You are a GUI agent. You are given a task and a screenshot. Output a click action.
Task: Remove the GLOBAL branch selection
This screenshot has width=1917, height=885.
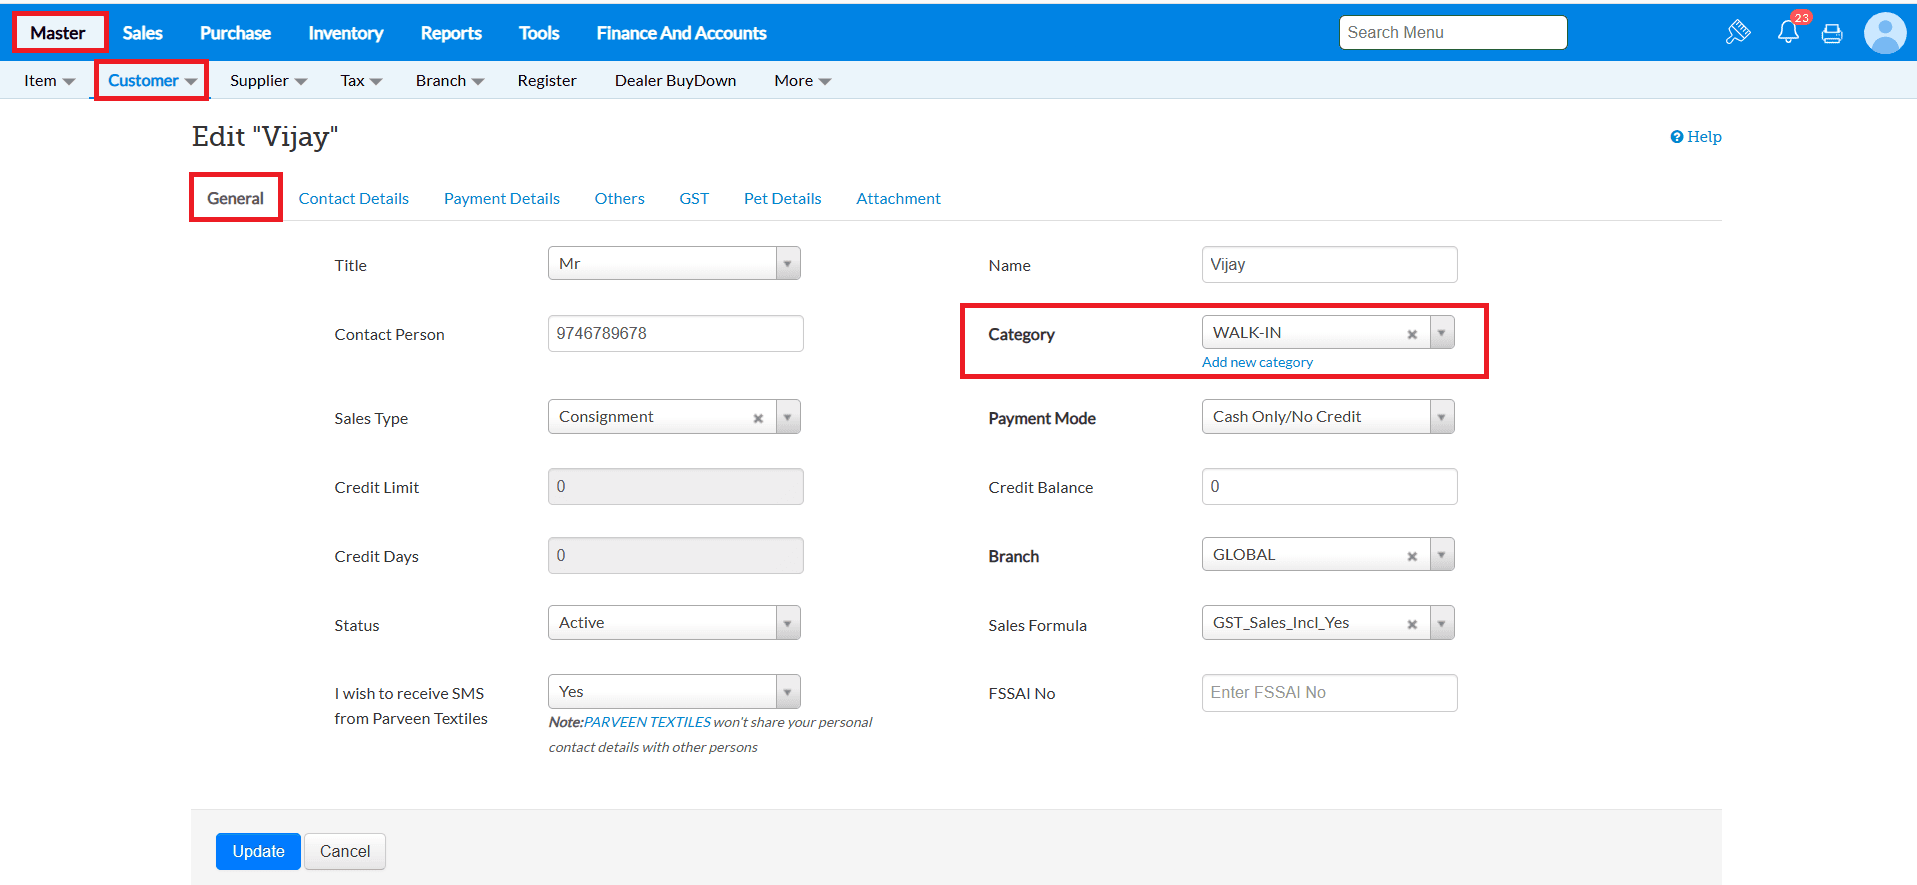[1412, 556]
